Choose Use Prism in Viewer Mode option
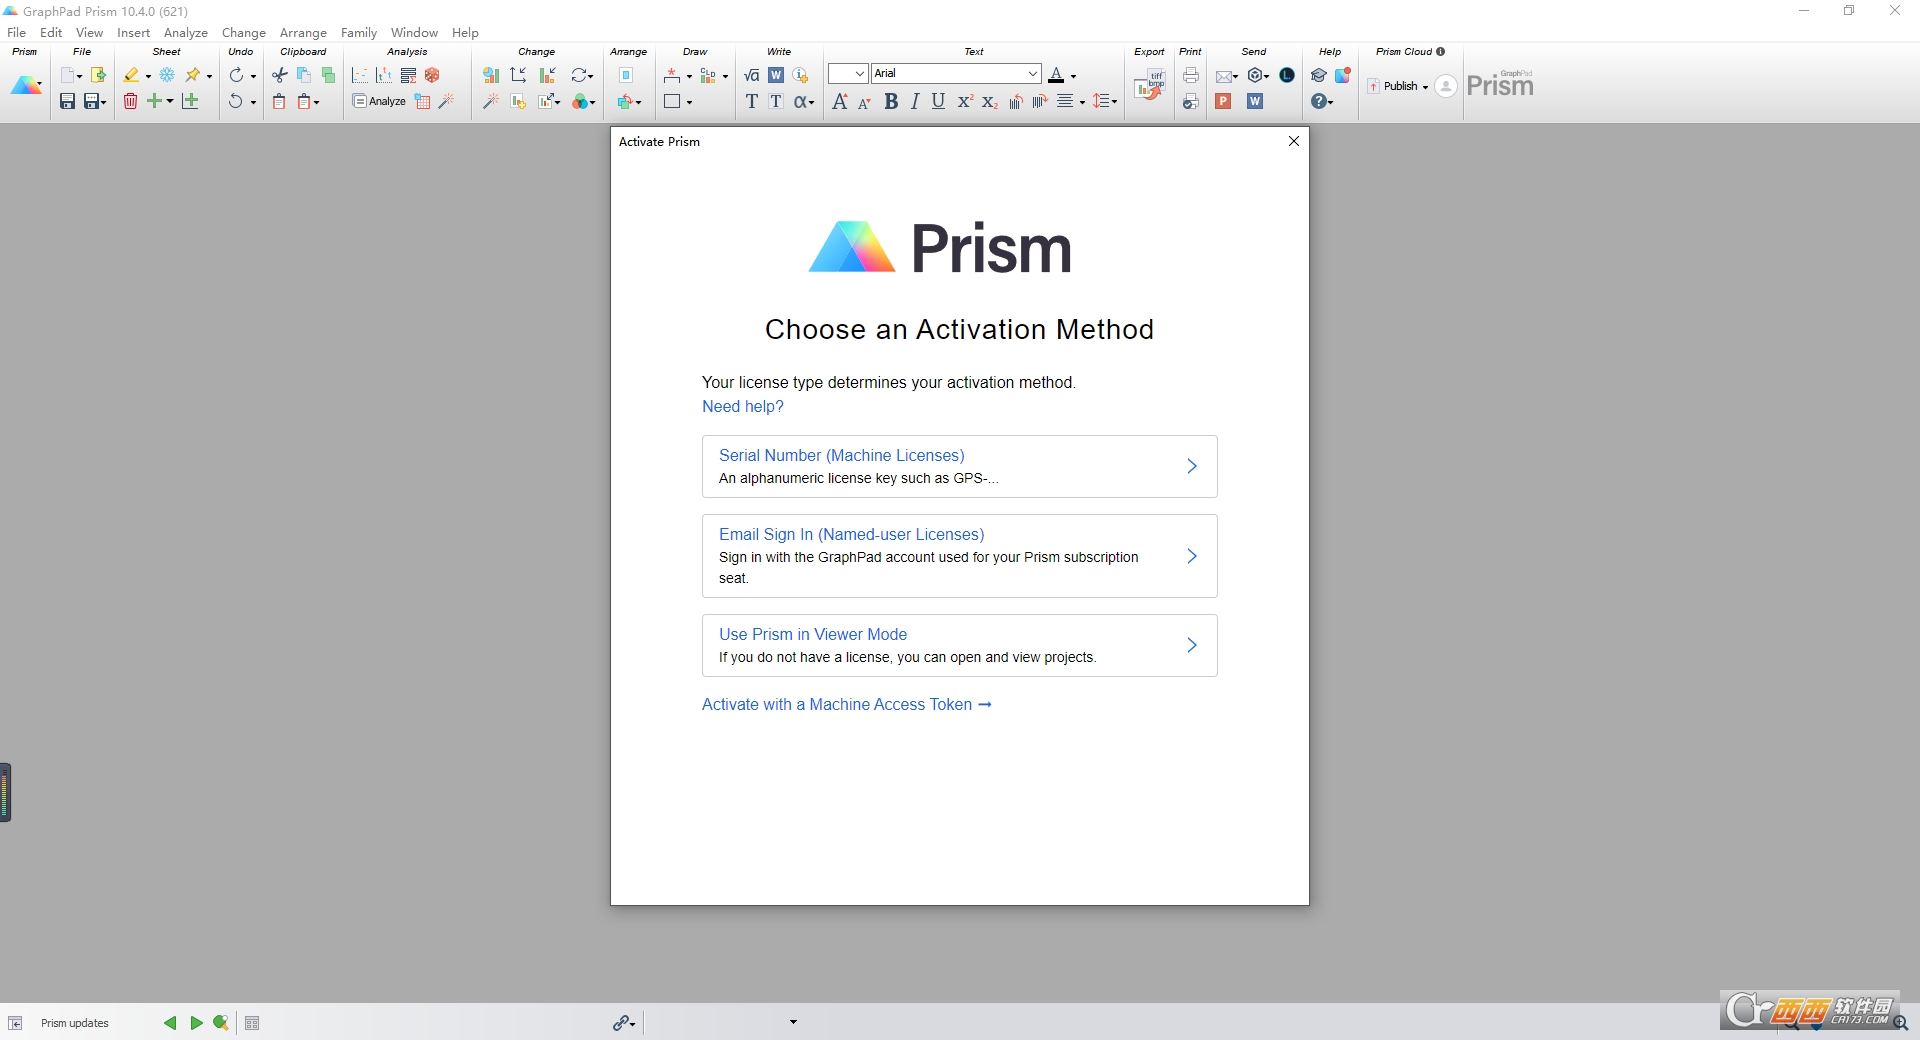Viewport: 1920px width, 1040px height. point(960,645)
